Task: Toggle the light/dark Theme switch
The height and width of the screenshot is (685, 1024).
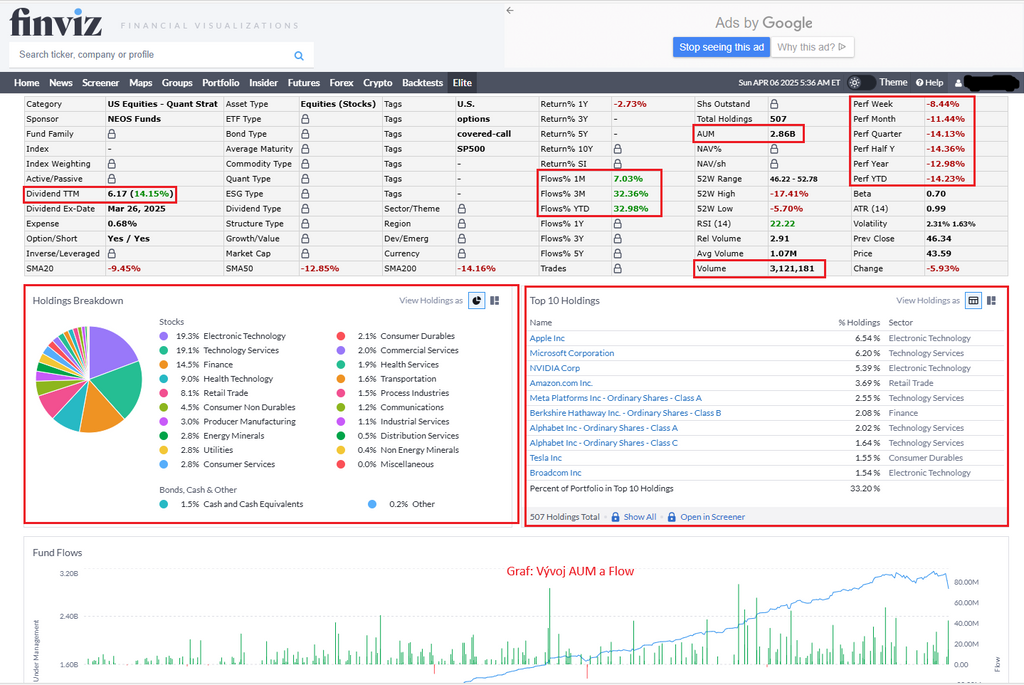Action: pos(860,83)
